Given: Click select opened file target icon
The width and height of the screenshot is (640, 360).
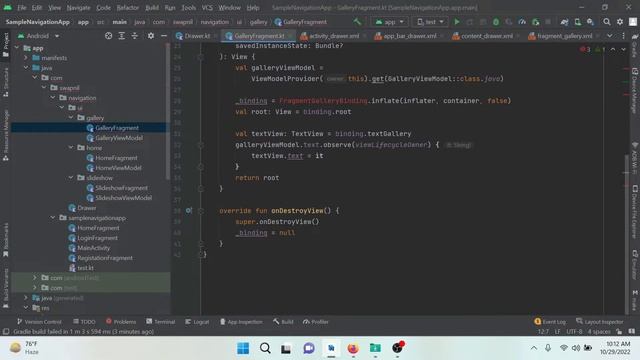Looking at the screenshot, I should [x=108, y=36].
